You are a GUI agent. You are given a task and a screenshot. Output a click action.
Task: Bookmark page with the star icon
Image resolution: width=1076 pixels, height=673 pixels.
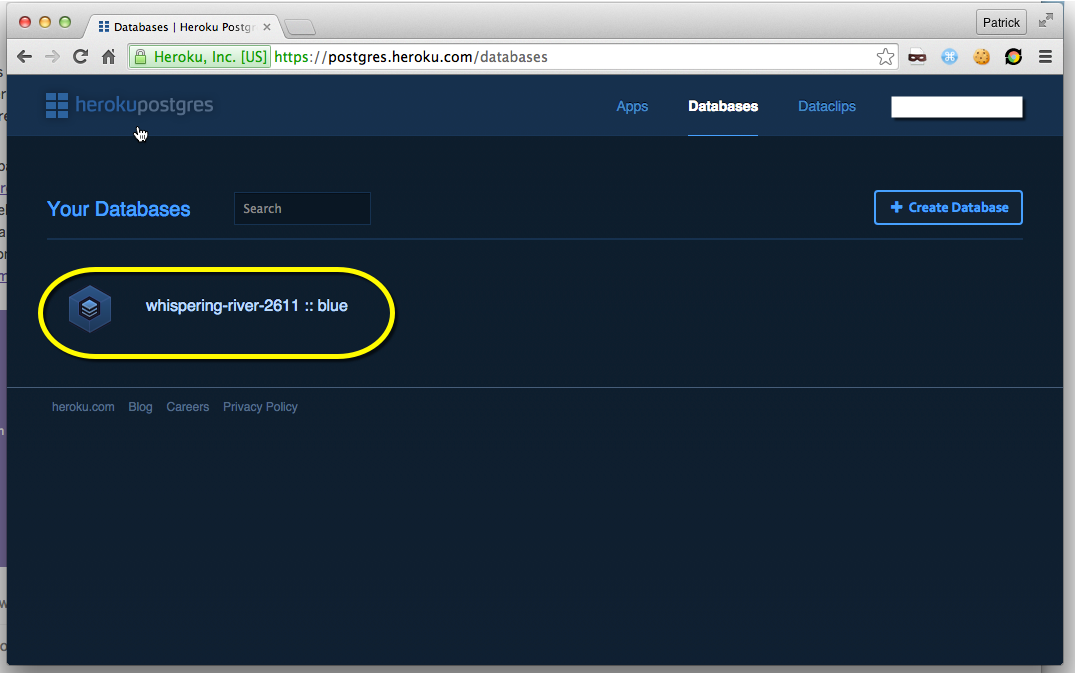(885, 57)
